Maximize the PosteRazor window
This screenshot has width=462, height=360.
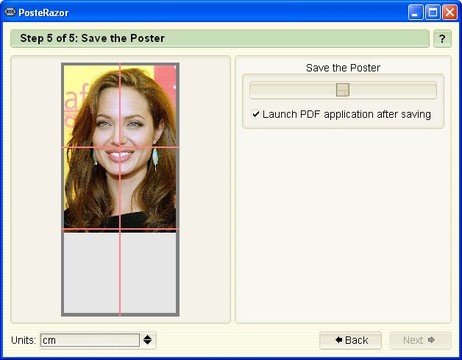click(433, 13)
